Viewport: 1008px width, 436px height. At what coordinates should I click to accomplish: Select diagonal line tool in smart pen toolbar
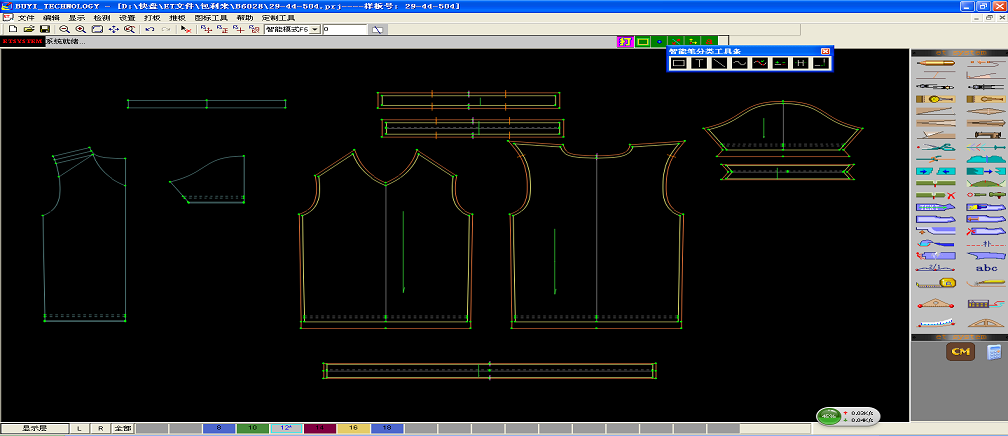[x=719, y=63]
